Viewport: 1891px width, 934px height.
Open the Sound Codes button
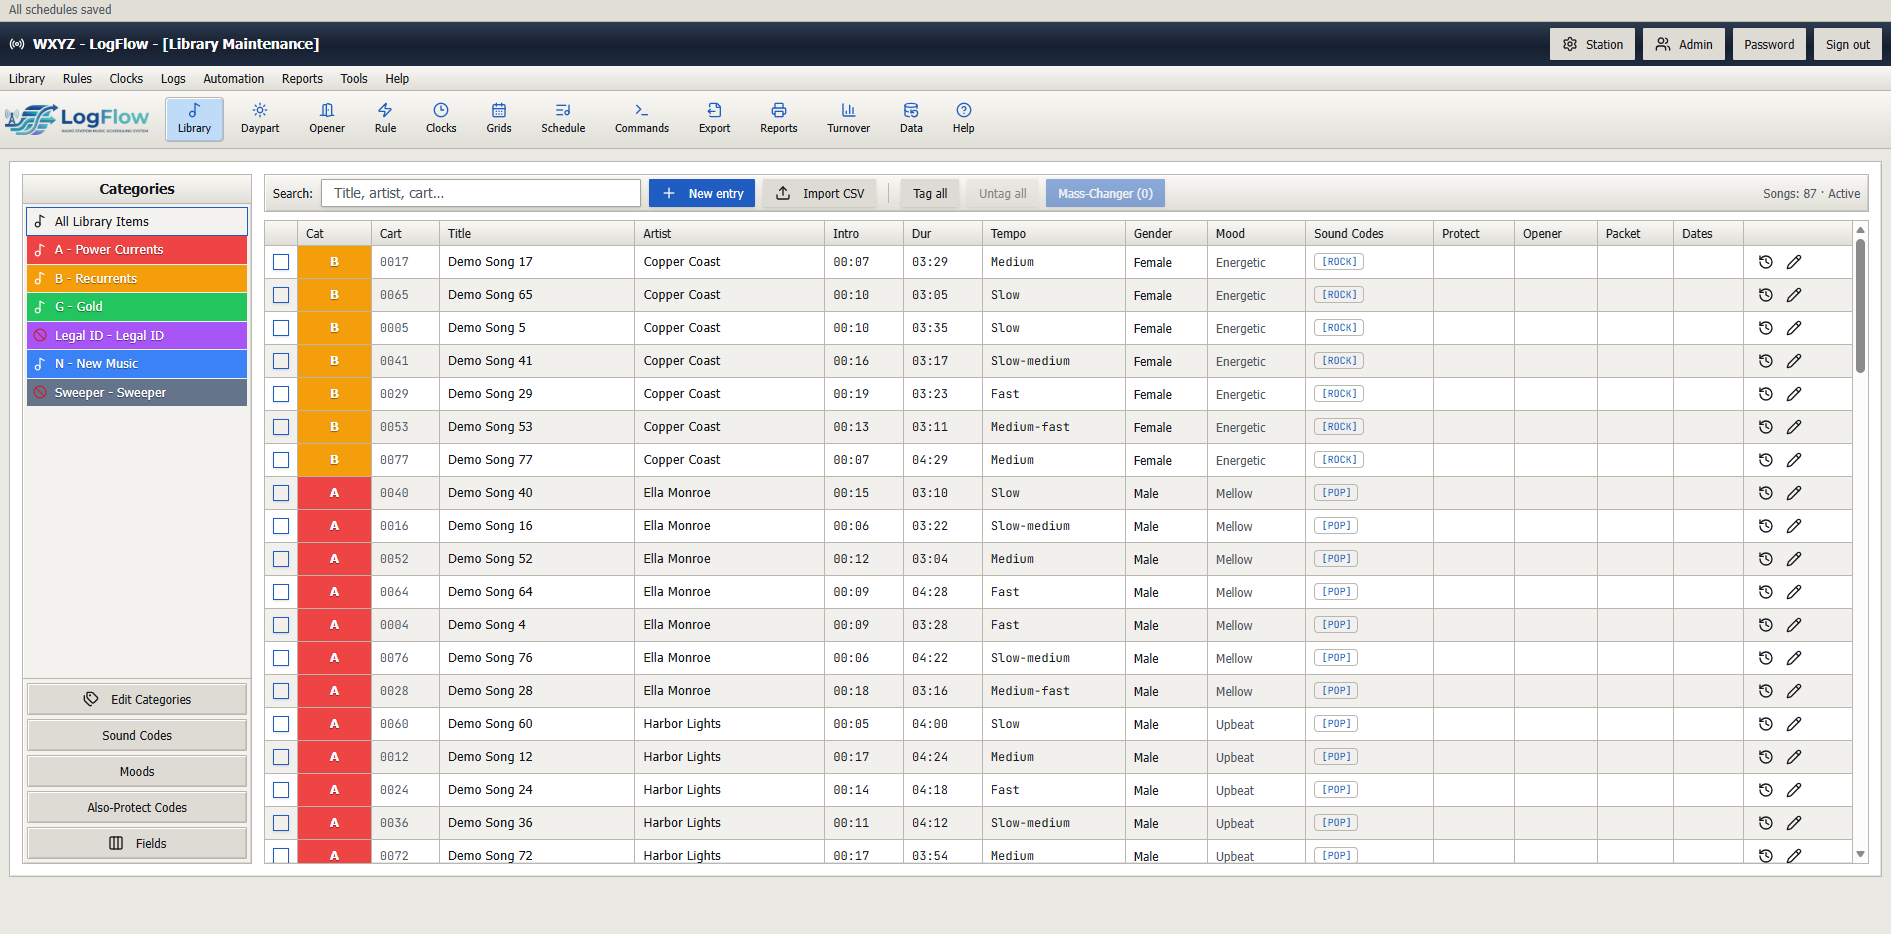(137, 735)
